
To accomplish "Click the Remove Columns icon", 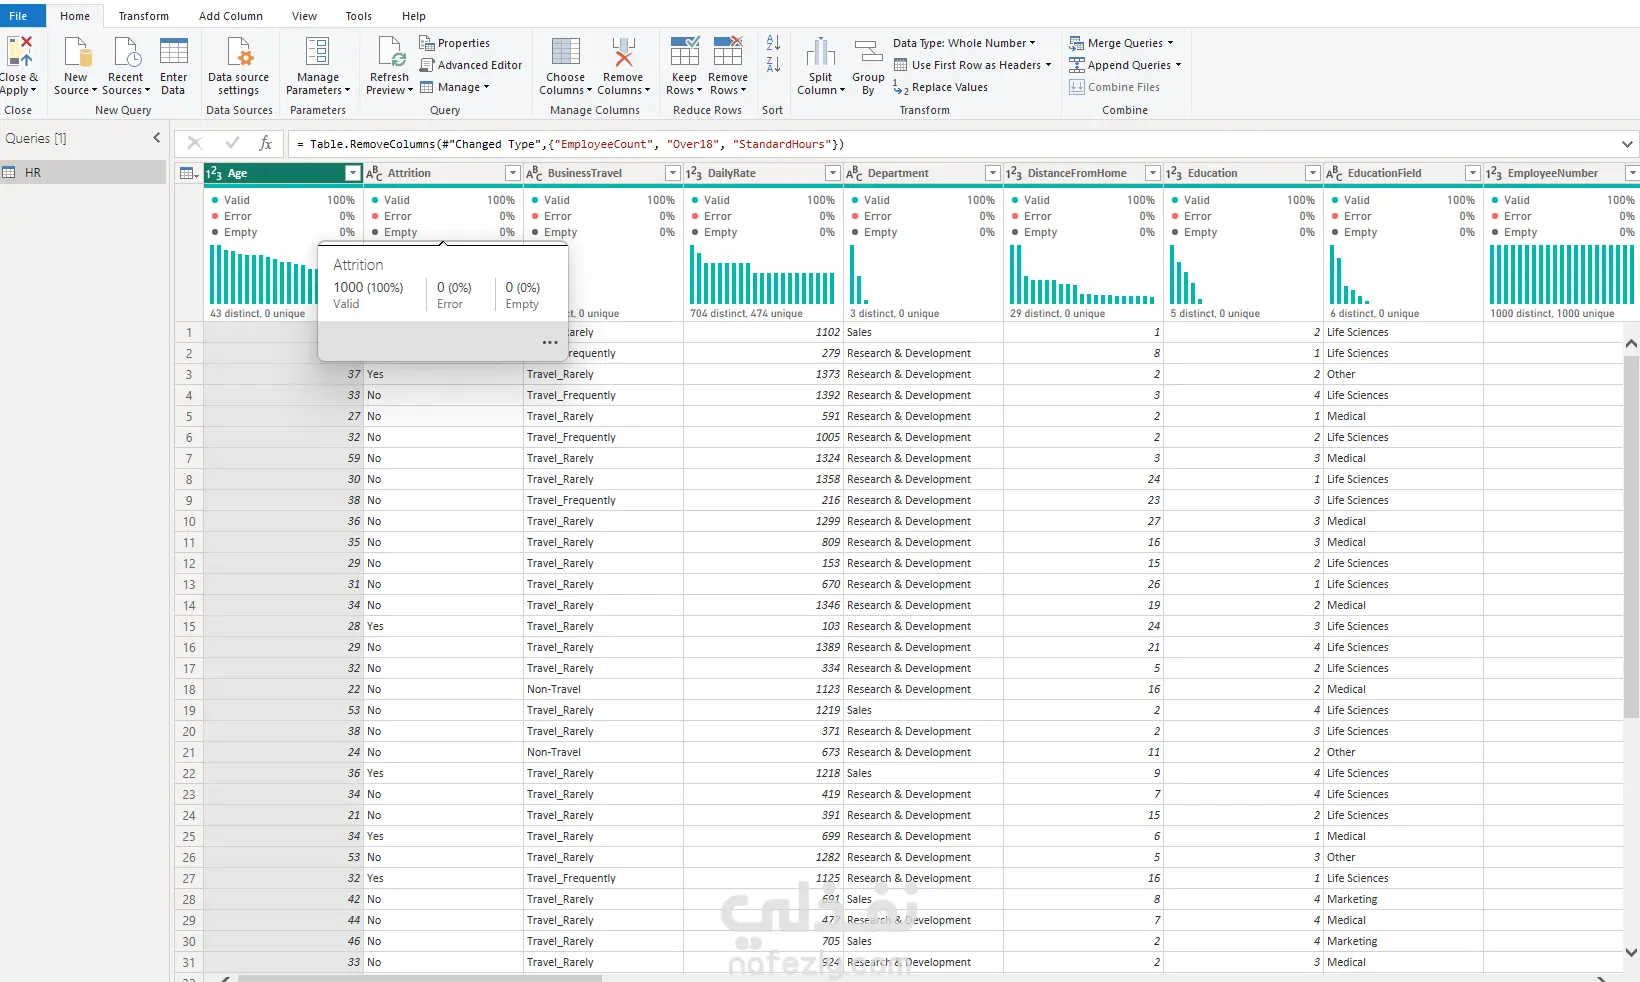I will click(x=624, y=51).
